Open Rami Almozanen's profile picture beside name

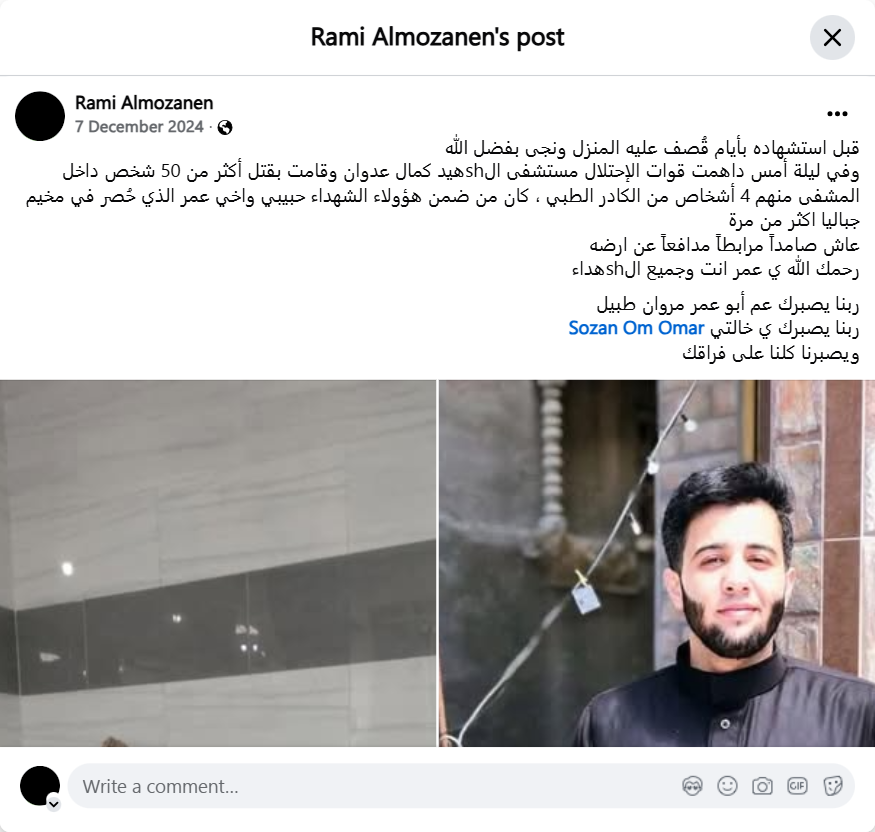tap(40, 116)
